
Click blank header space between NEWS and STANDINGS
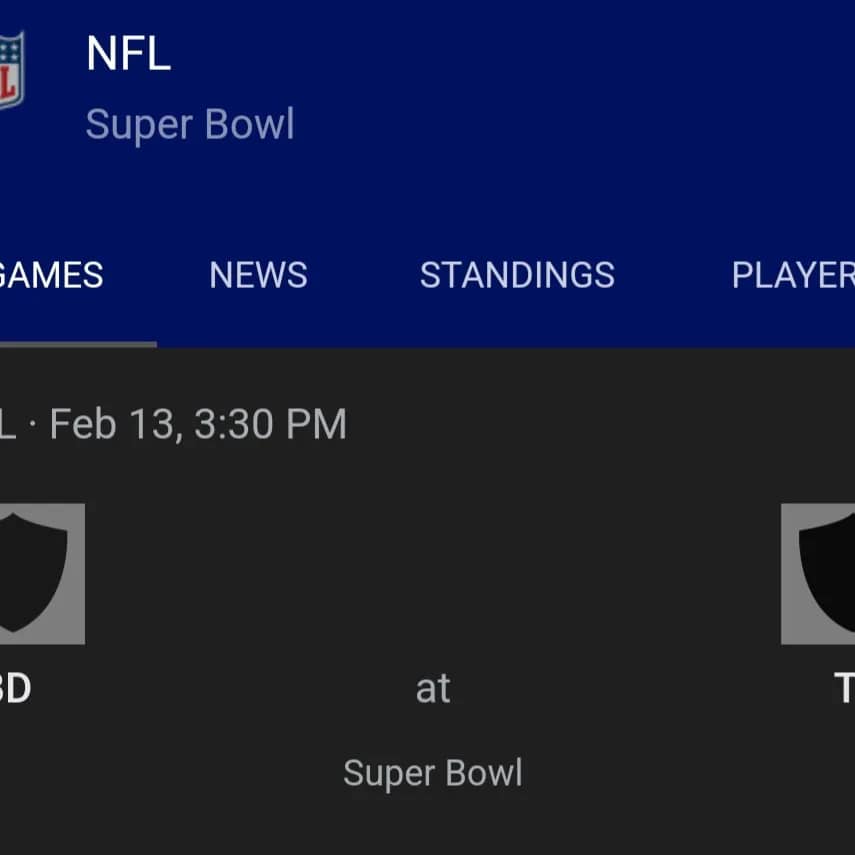pos(363,275)
